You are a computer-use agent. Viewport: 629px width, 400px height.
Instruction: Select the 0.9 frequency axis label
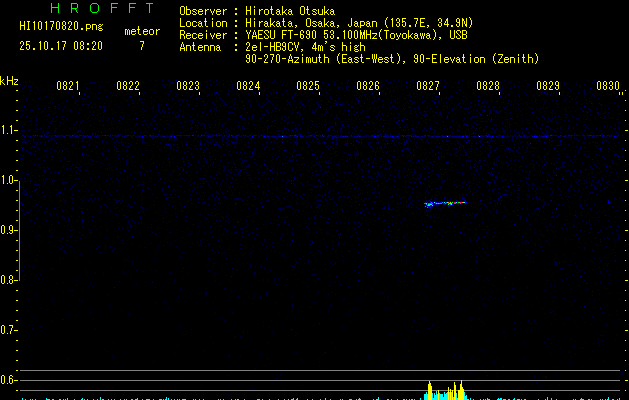tap(9, 230)
